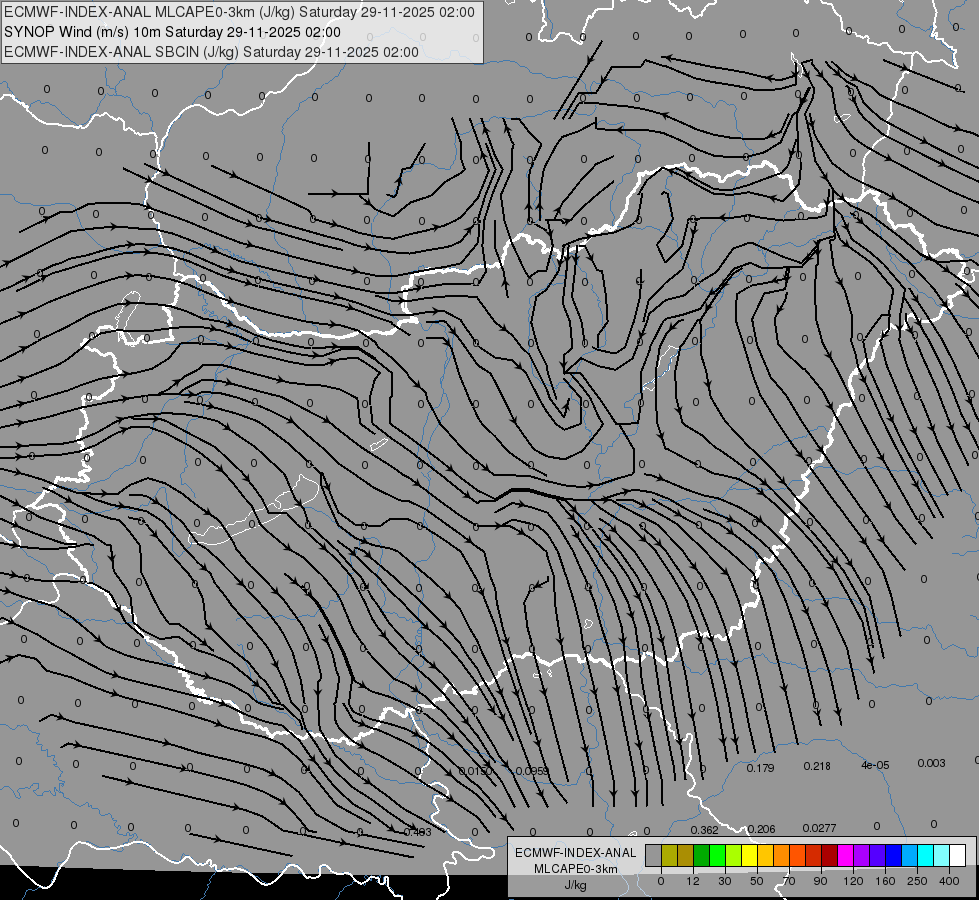
Task: Click the legend scale value 160
Action: click(x=885, y=881)
